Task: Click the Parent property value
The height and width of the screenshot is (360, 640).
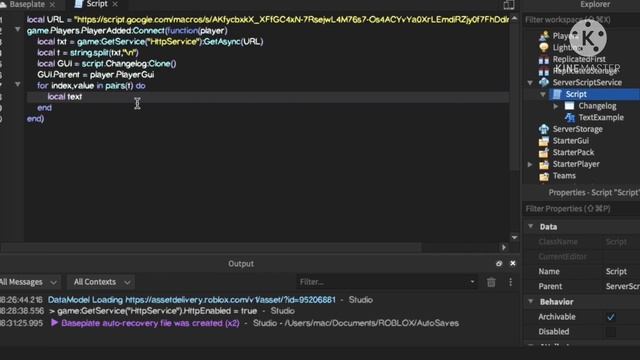Action: coord(622,287)
